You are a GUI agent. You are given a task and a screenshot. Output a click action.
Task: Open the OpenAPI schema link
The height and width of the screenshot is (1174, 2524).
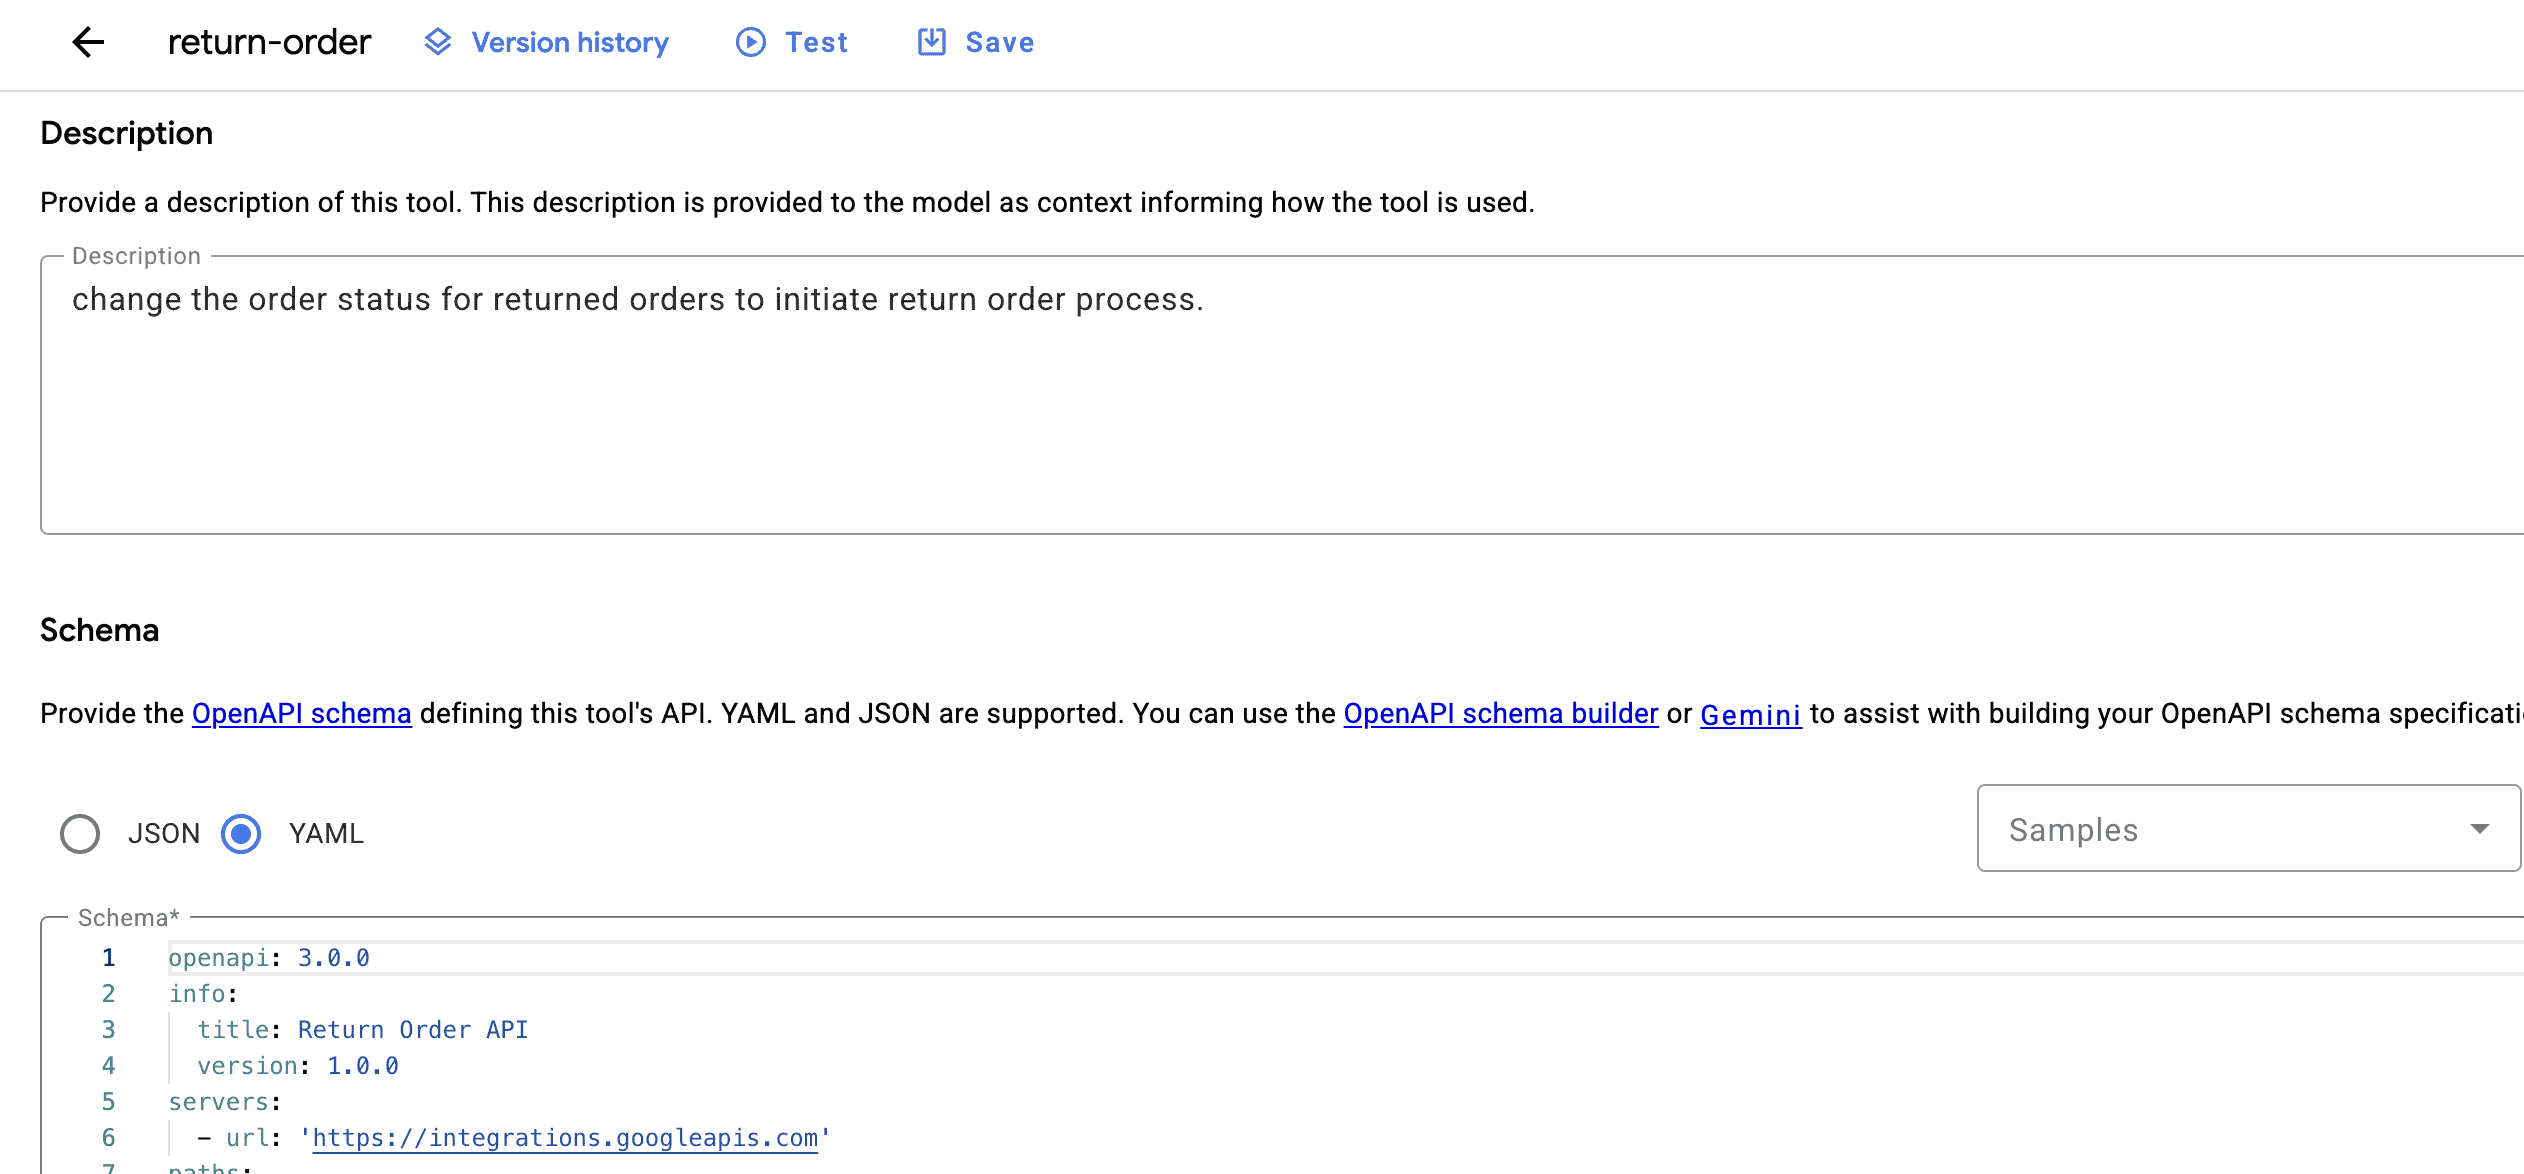(301, 713)
